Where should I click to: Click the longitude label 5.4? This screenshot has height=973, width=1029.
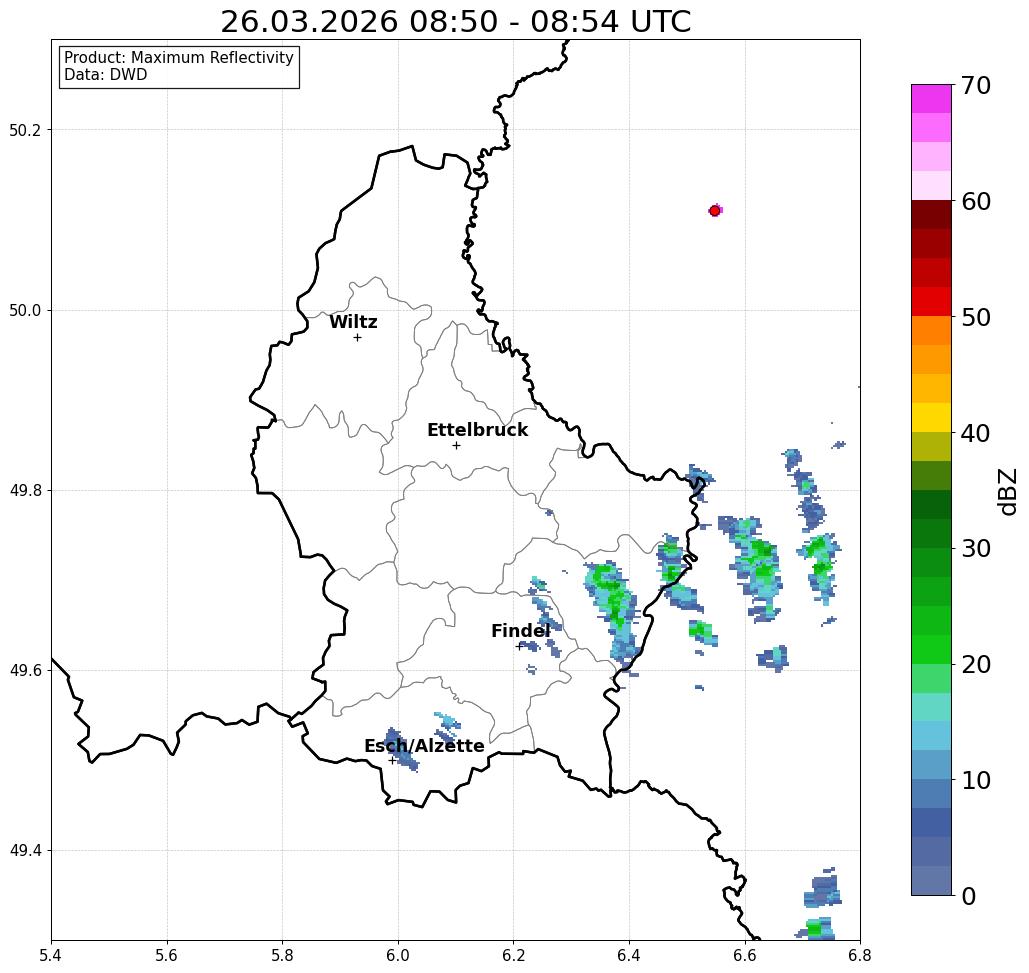[51, 955]
